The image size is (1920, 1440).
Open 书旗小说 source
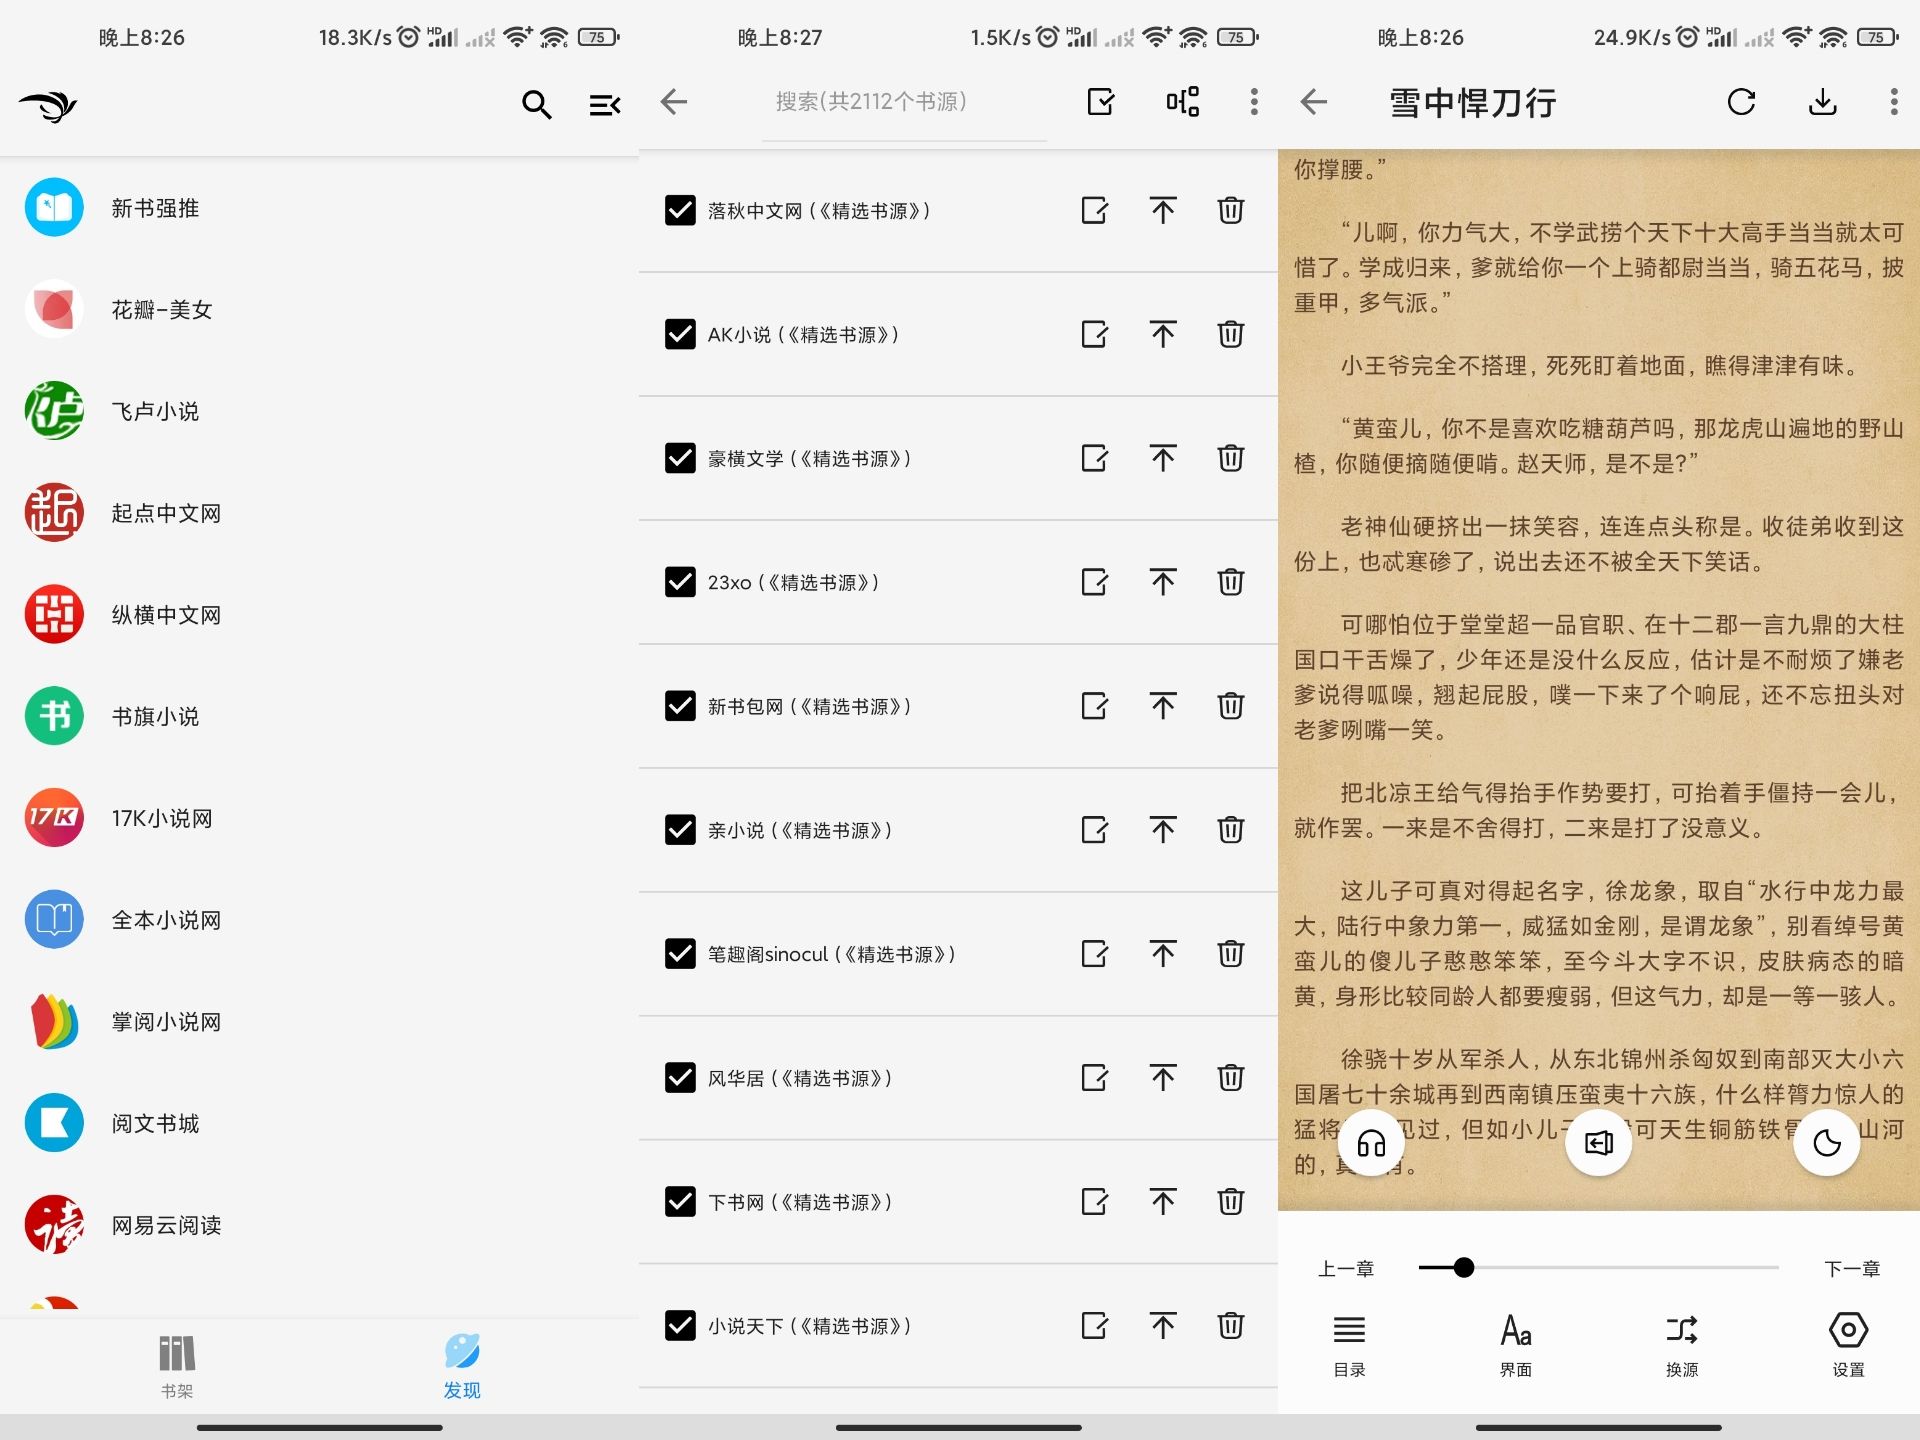pos(319,716)
